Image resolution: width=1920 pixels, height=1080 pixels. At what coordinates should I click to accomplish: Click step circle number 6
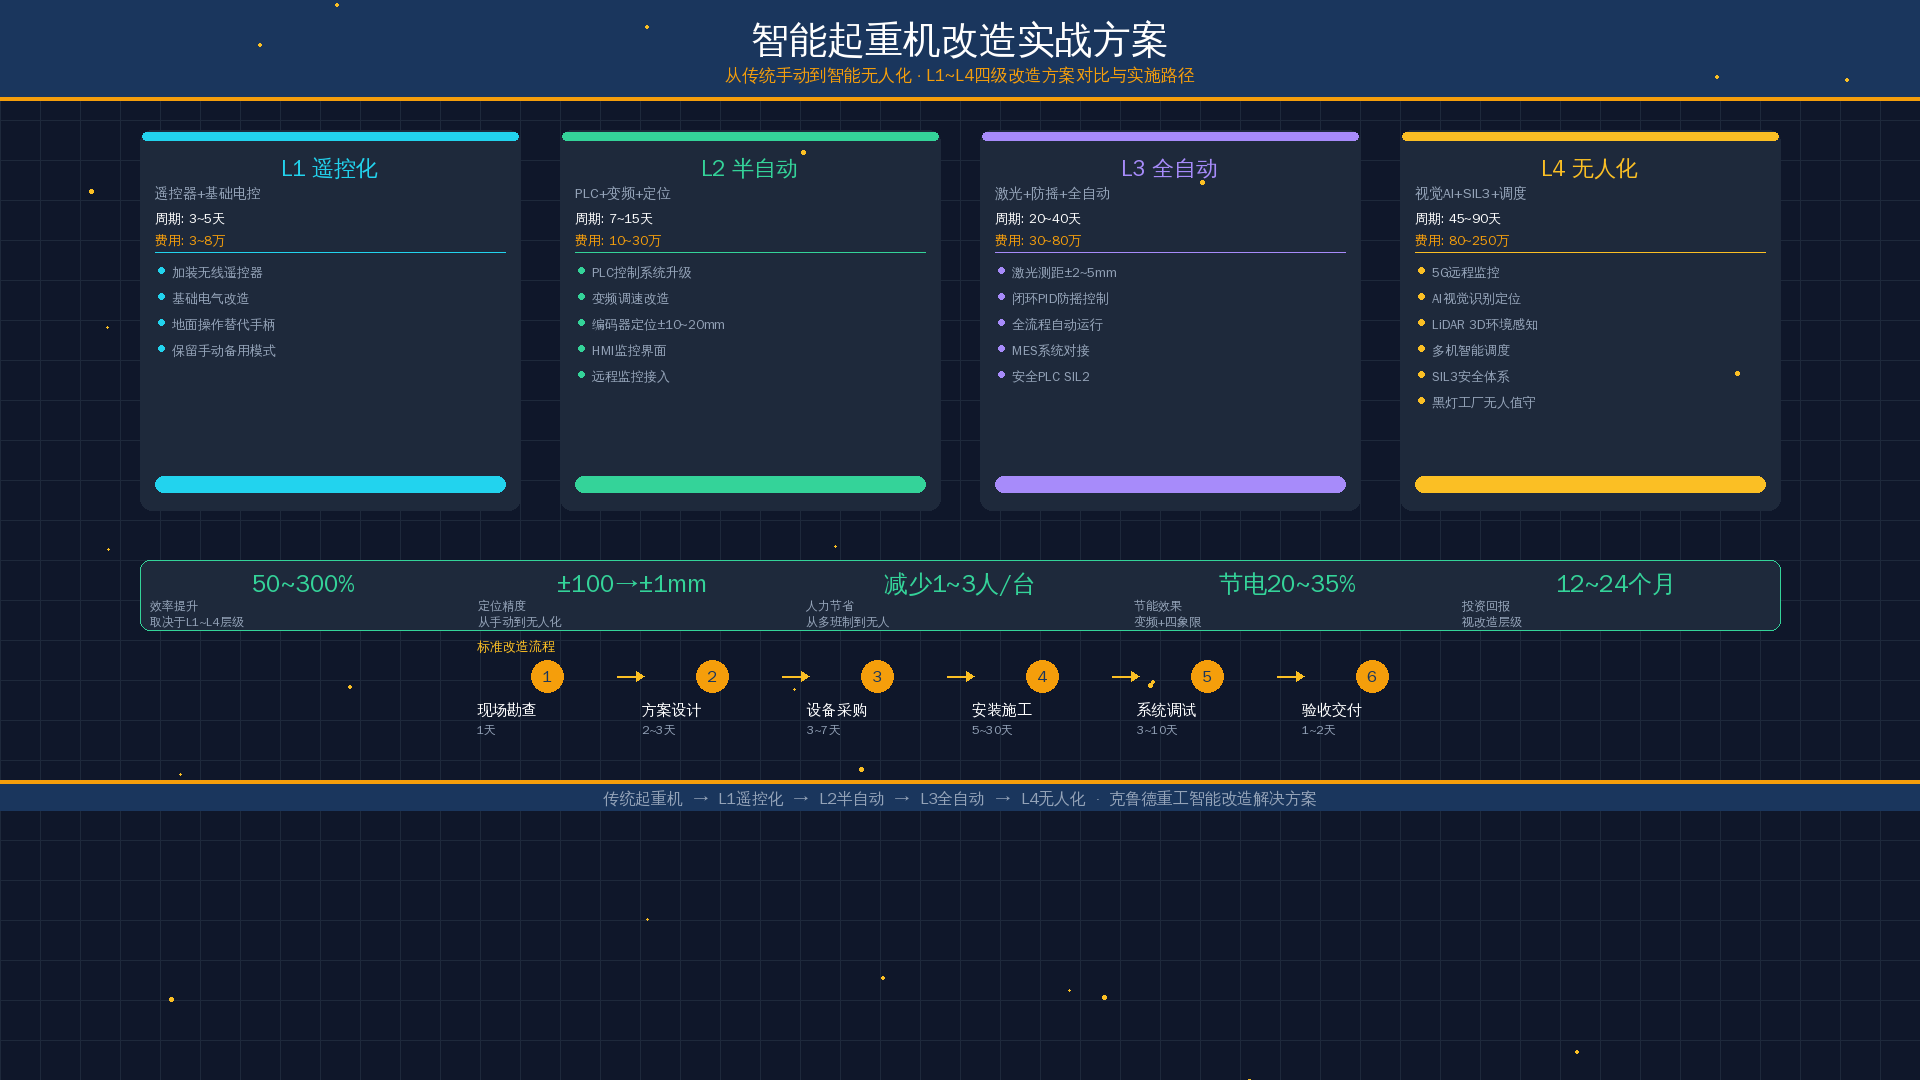click(1372, 677)
